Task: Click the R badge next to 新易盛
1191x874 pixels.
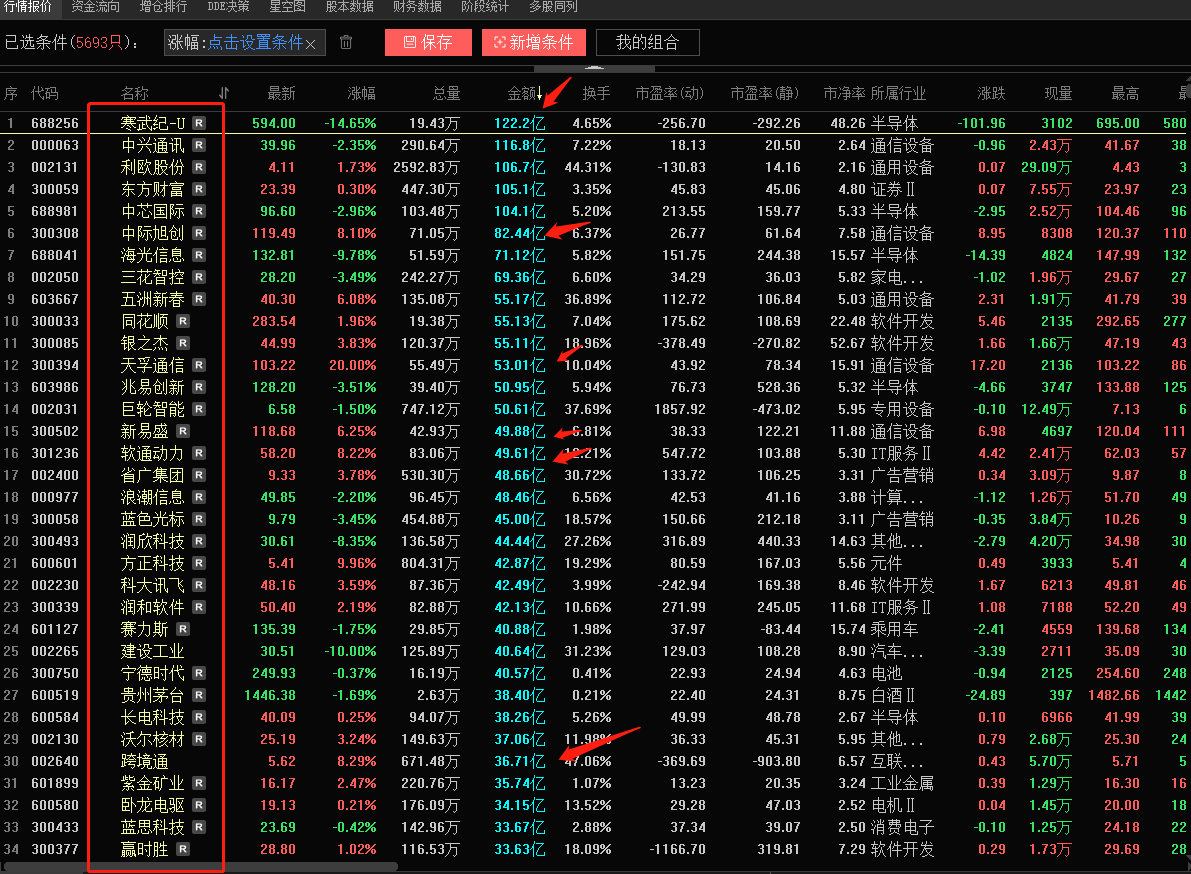Action: pyautogui.click(x=182, y=431)
